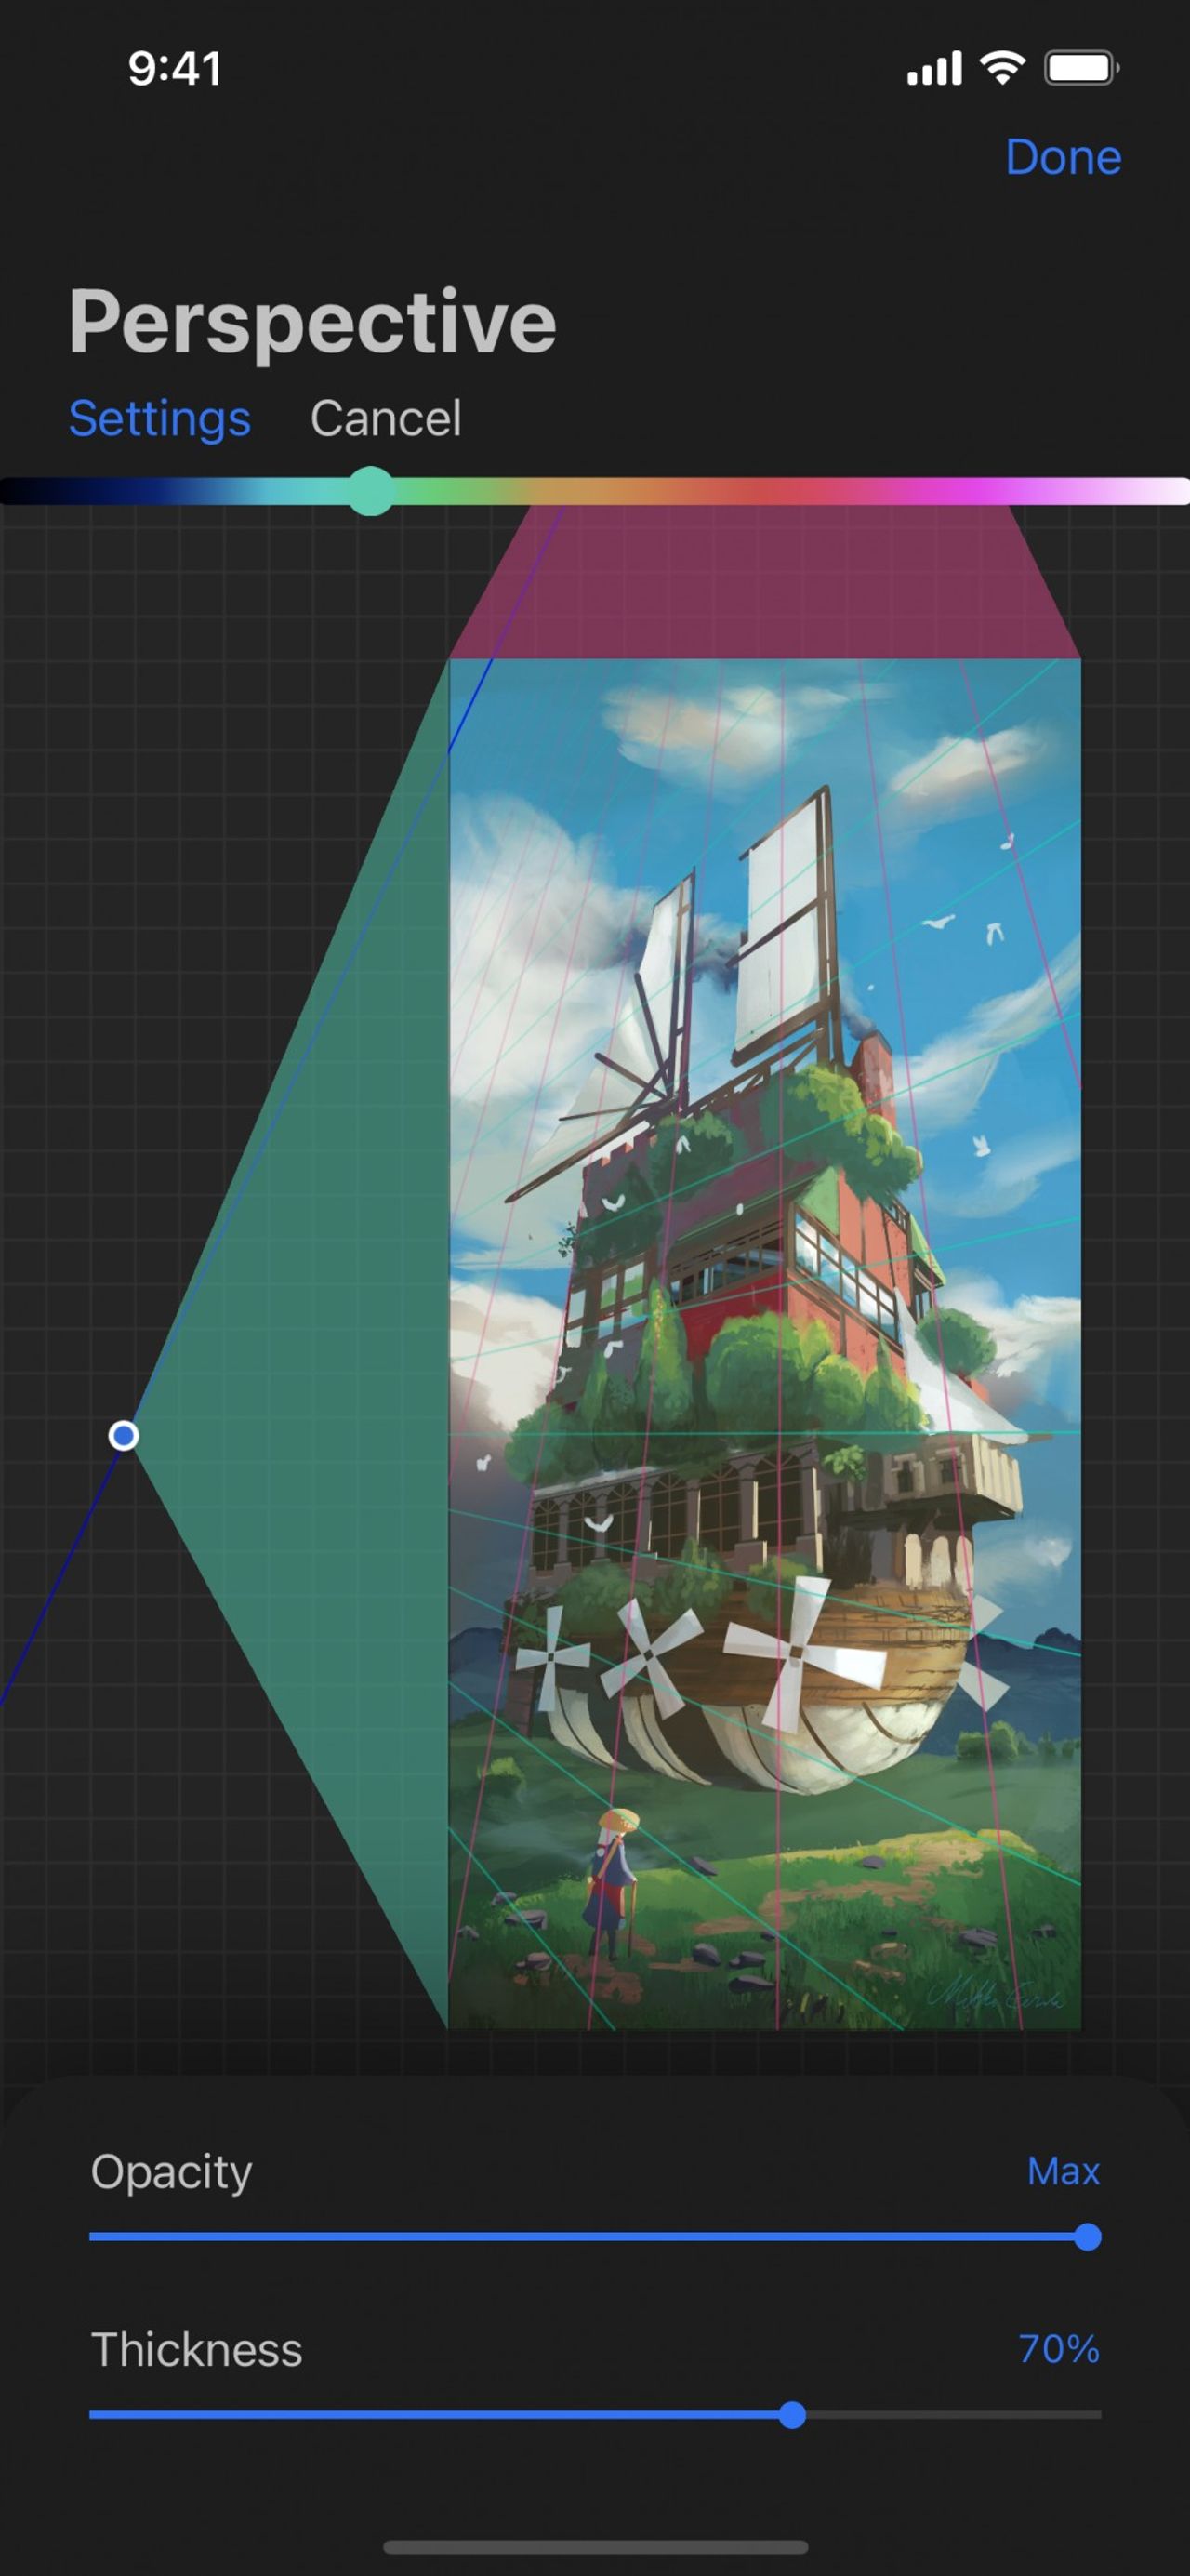Select the blue vanishing point node
This screenshot has width=1190, height=2576.
[123, 1436]
